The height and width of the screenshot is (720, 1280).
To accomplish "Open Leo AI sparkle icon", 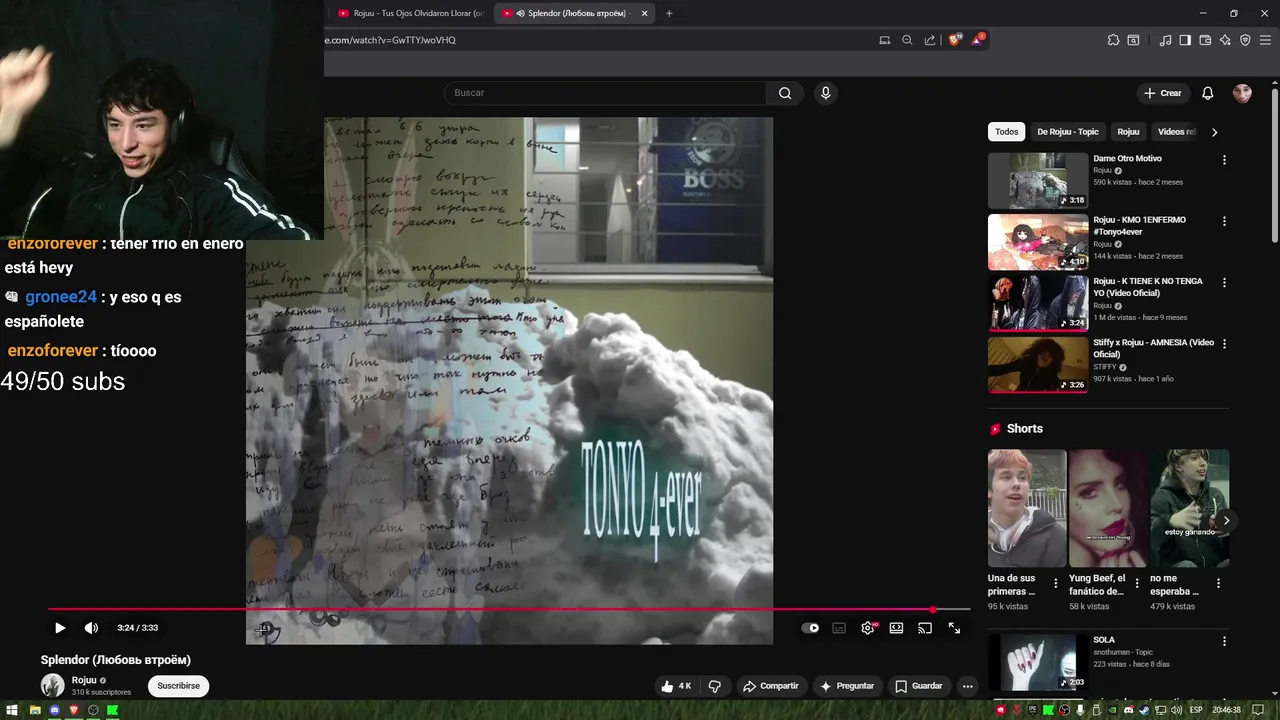I will (1225, 40).
